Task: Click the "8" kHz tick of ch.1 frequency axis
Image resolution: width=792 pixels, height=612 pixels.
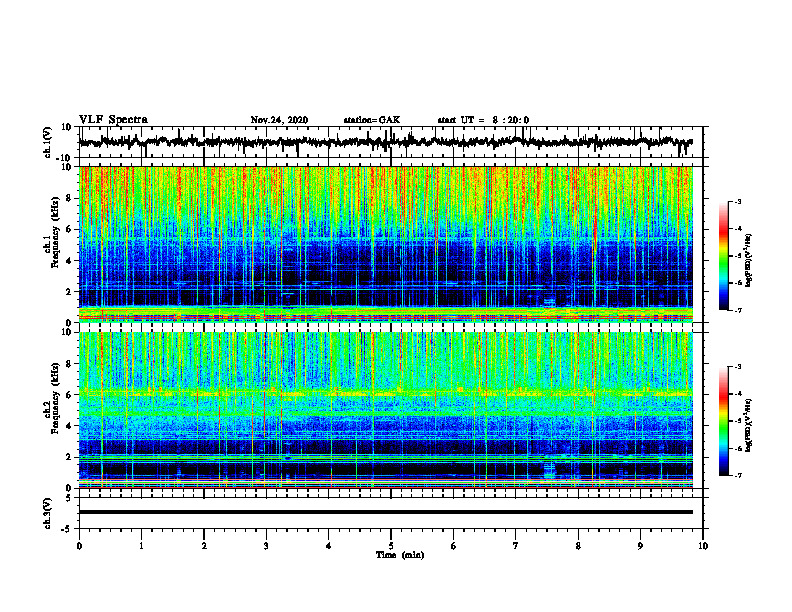Action: tap(70, 198)
